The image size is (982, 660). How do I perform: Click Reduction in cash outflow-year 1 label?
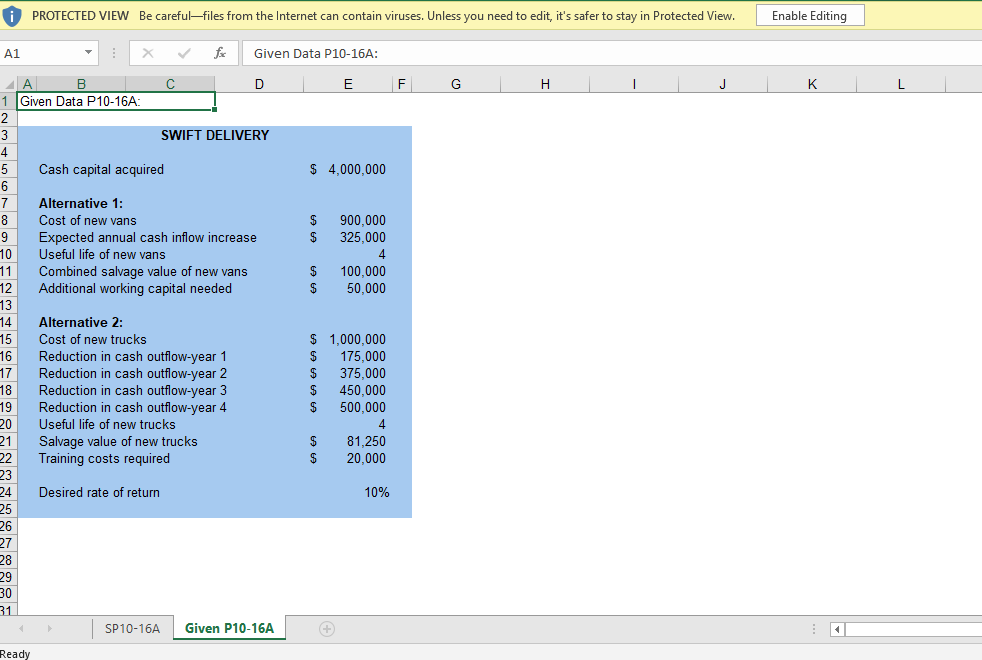coord(133,356)
